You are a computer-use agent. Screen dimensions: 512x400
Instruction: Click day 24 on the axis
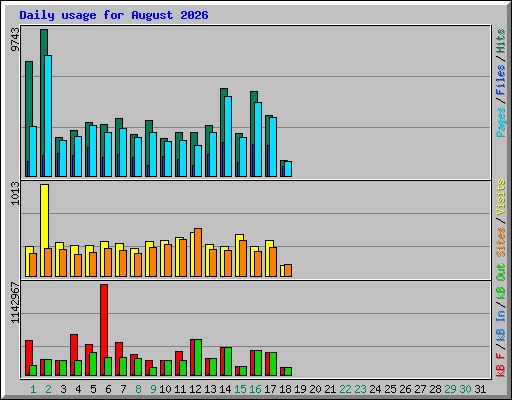point(375,389)
